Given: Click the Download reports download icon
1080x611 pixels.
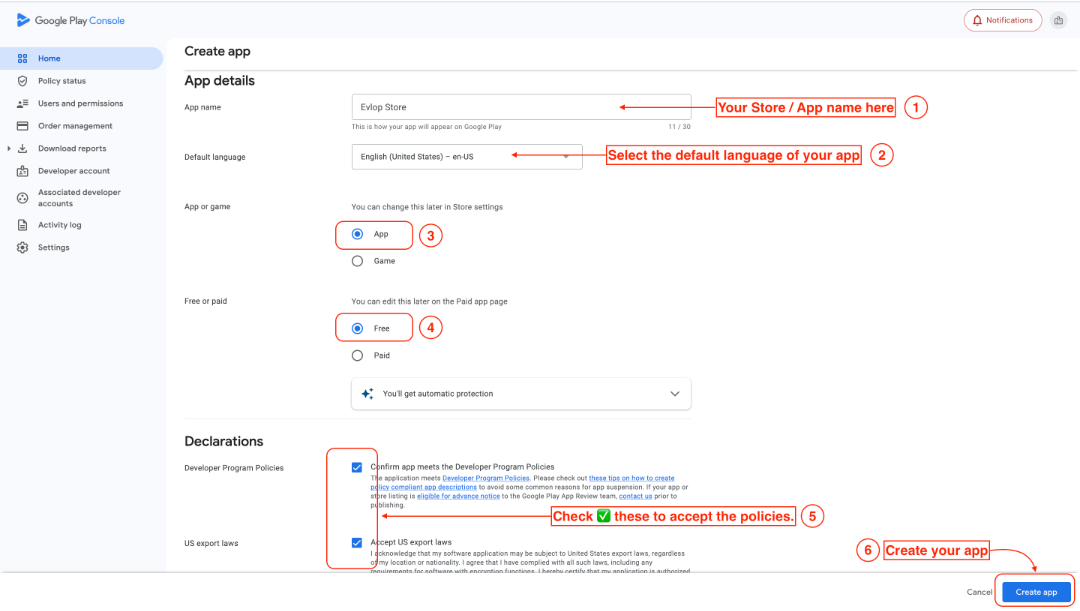Looking at the screenshot, I should 23,149.
